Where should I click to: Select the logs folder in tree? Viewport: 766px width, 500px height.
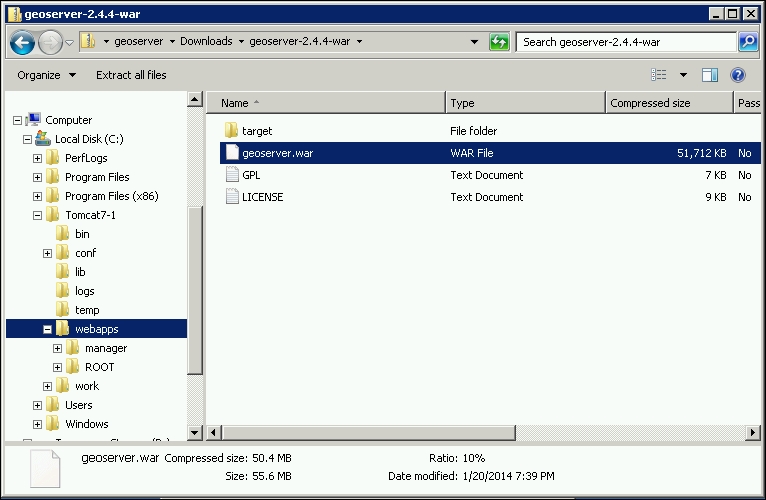coord(85,291)
